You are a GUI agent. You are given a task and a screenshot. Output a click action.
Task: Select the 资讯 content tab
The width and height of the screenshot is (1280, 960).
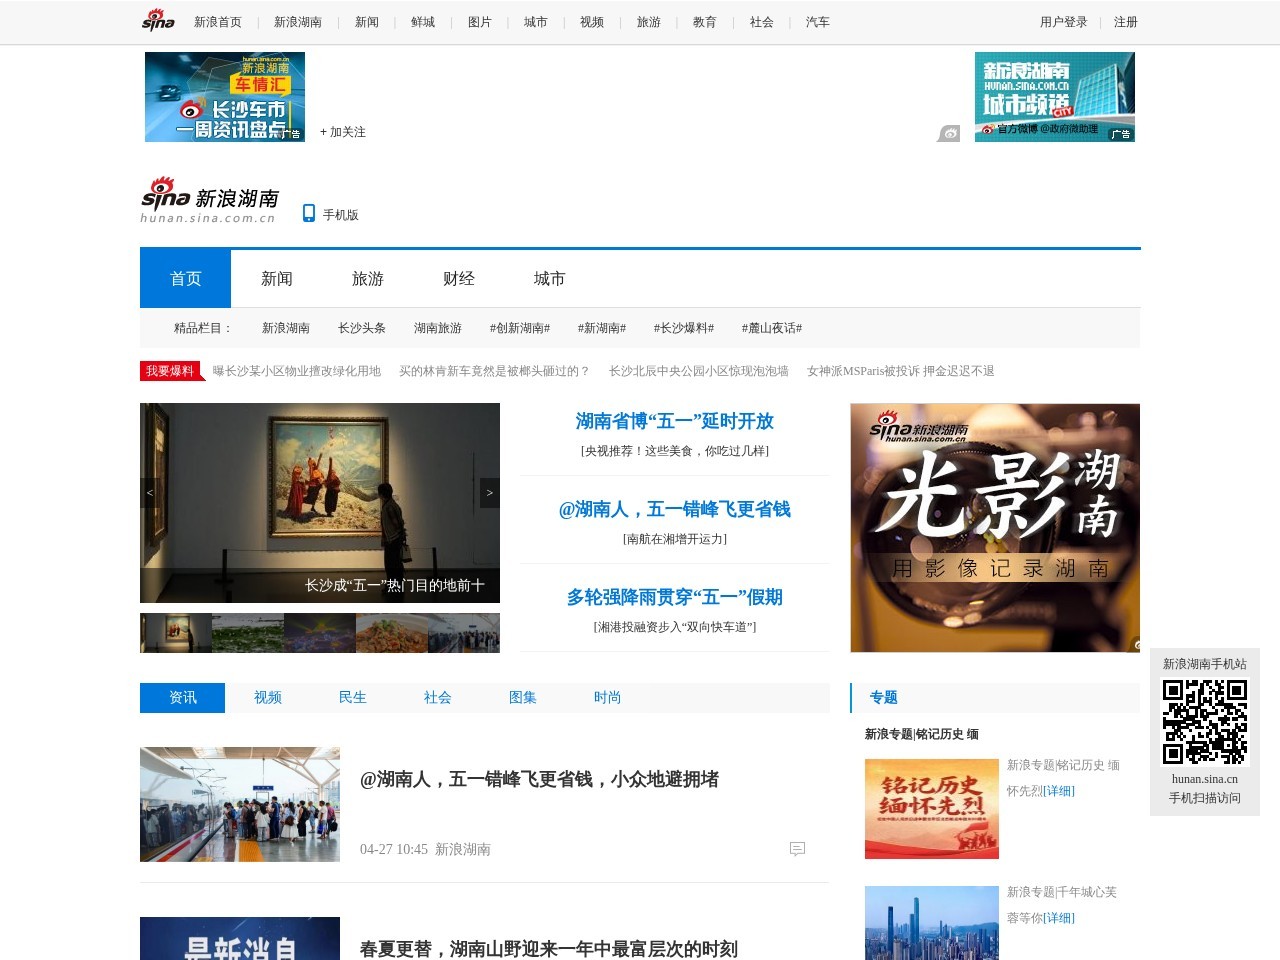pyautogui.click(x=183, y=698)
